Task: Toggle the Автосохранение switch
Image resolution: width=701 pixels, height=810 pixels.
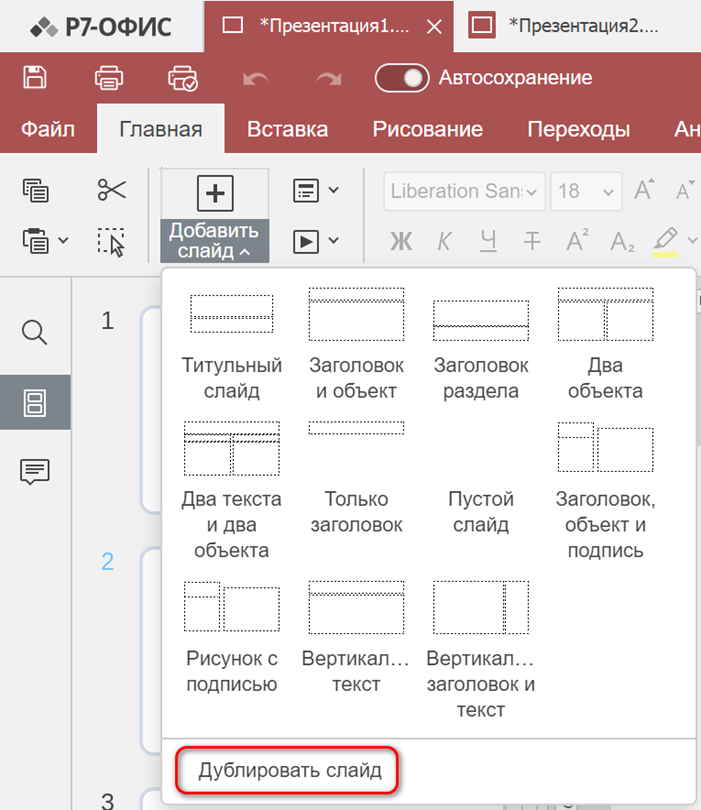Action: 402,78
